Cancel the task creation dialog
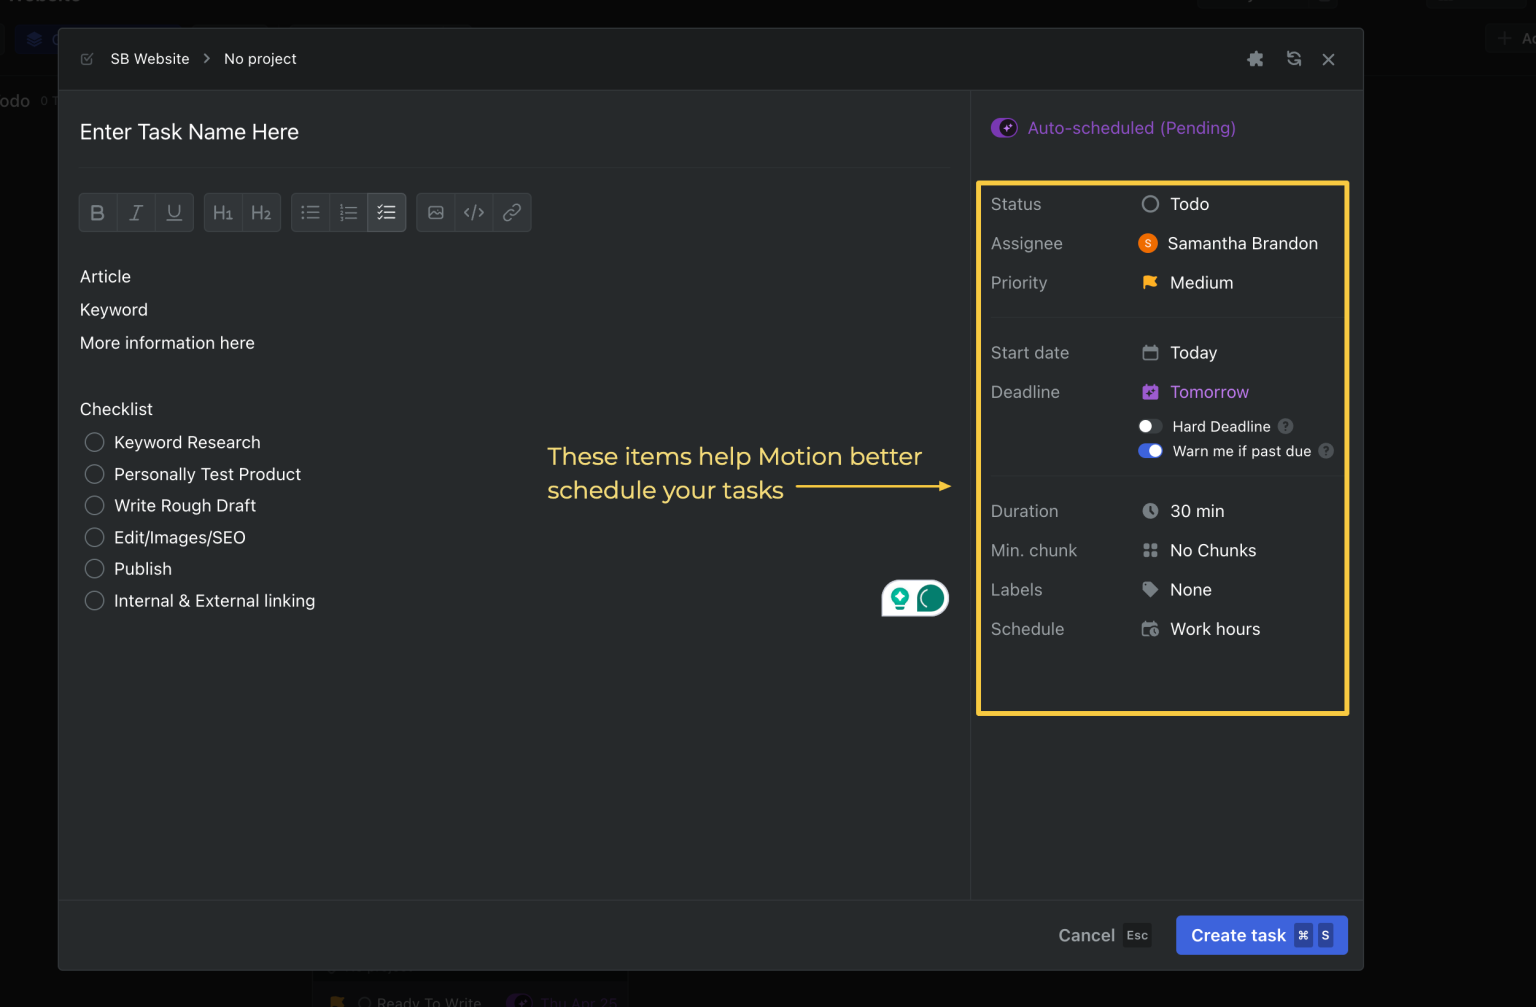Image resolution: width=1536 pixels, height=1007 pixels. point(1086,935)
